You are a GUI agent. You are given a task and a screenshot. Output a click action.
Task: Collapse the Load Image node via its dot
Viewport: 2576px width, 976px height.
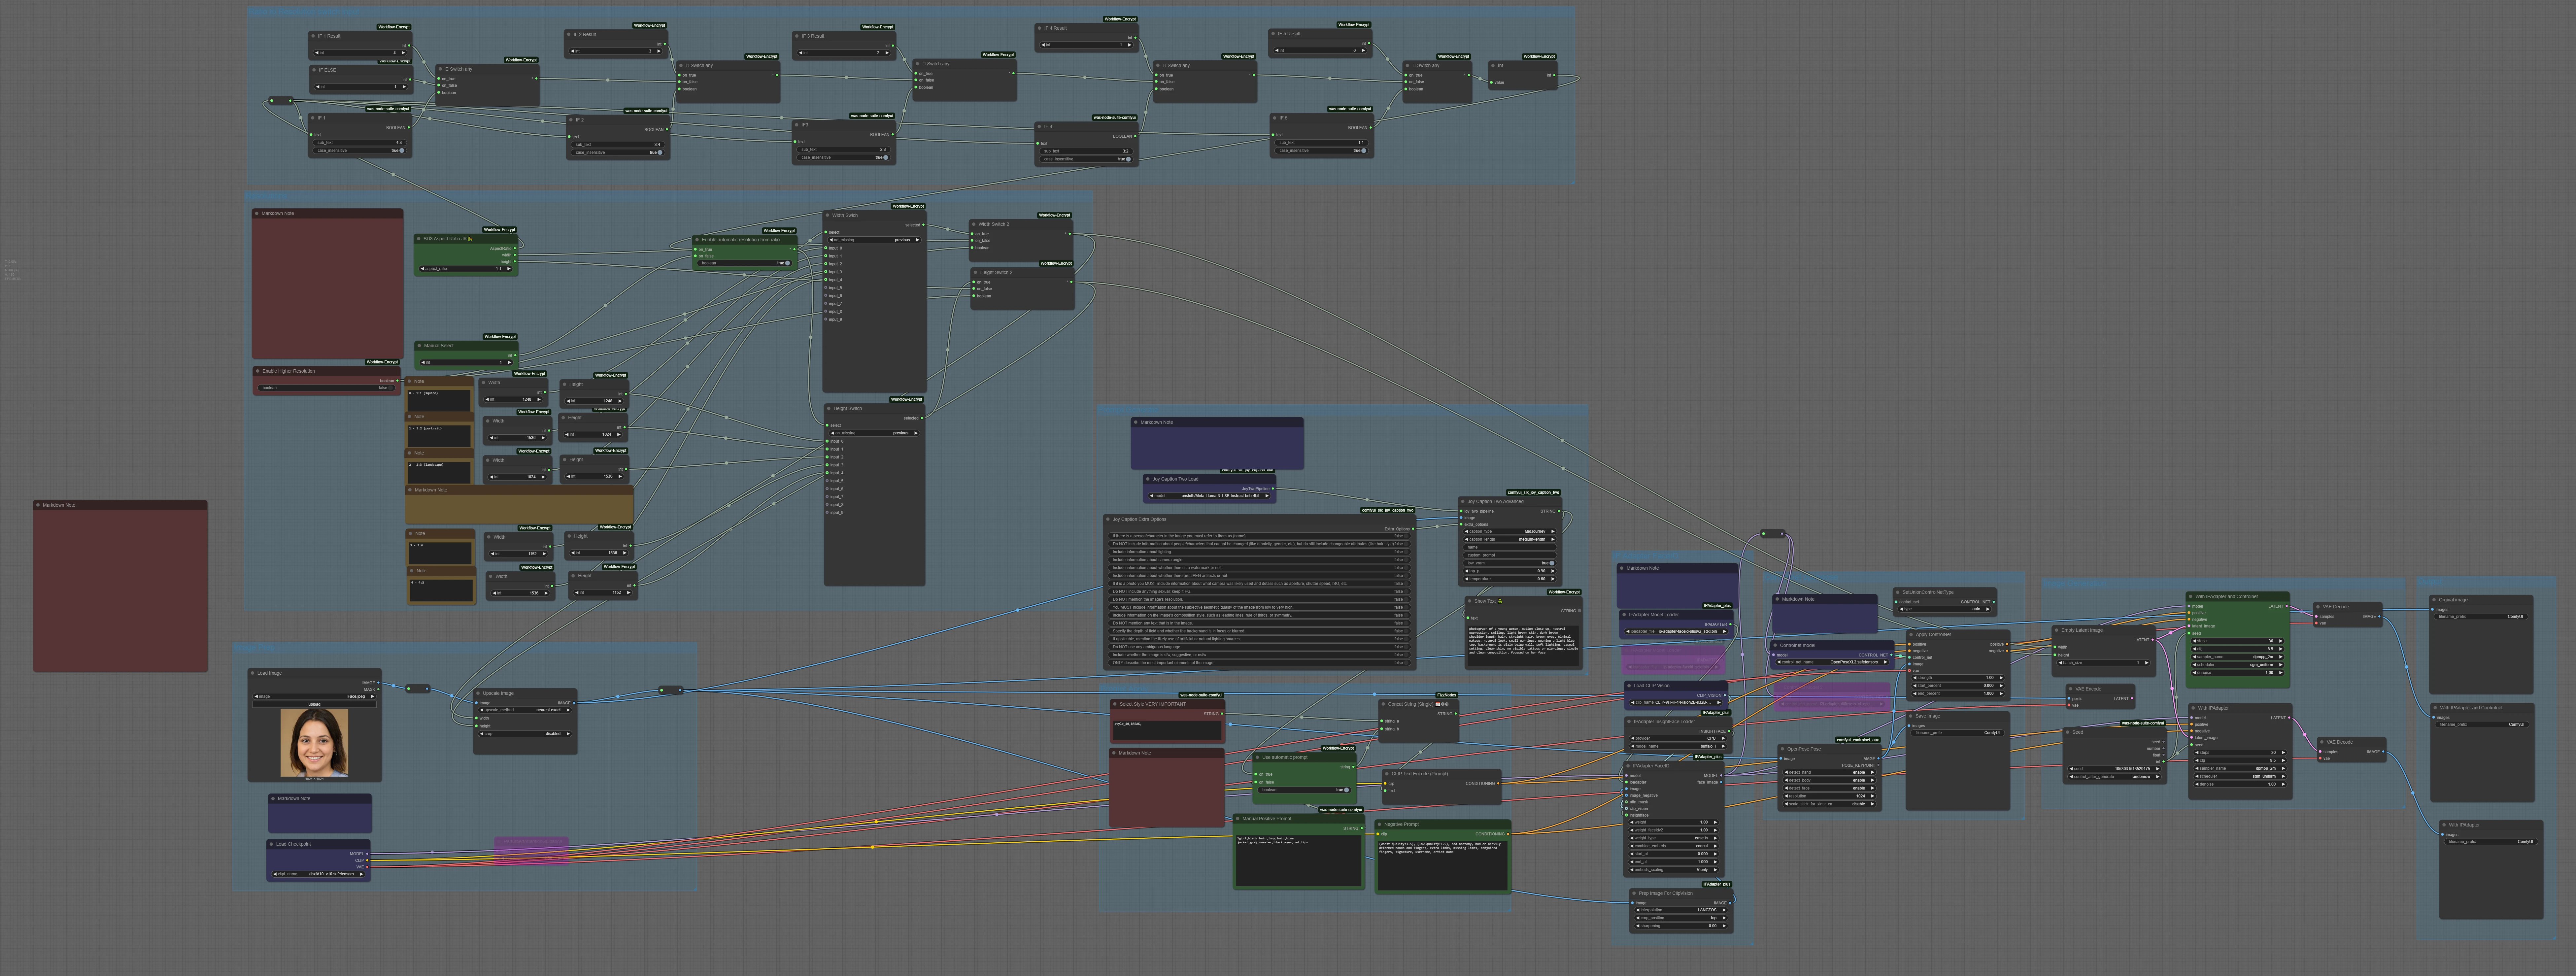[x=253, y=673]
